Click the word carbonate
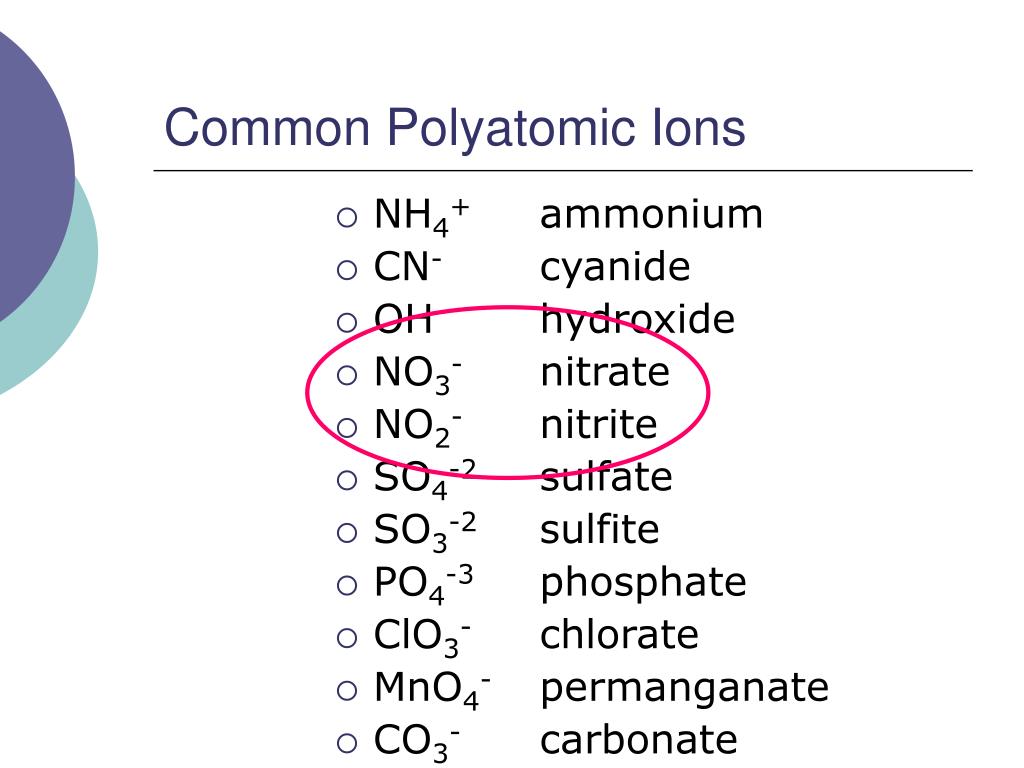This screenshot has width=1024, height=768. tap(639, 740)
